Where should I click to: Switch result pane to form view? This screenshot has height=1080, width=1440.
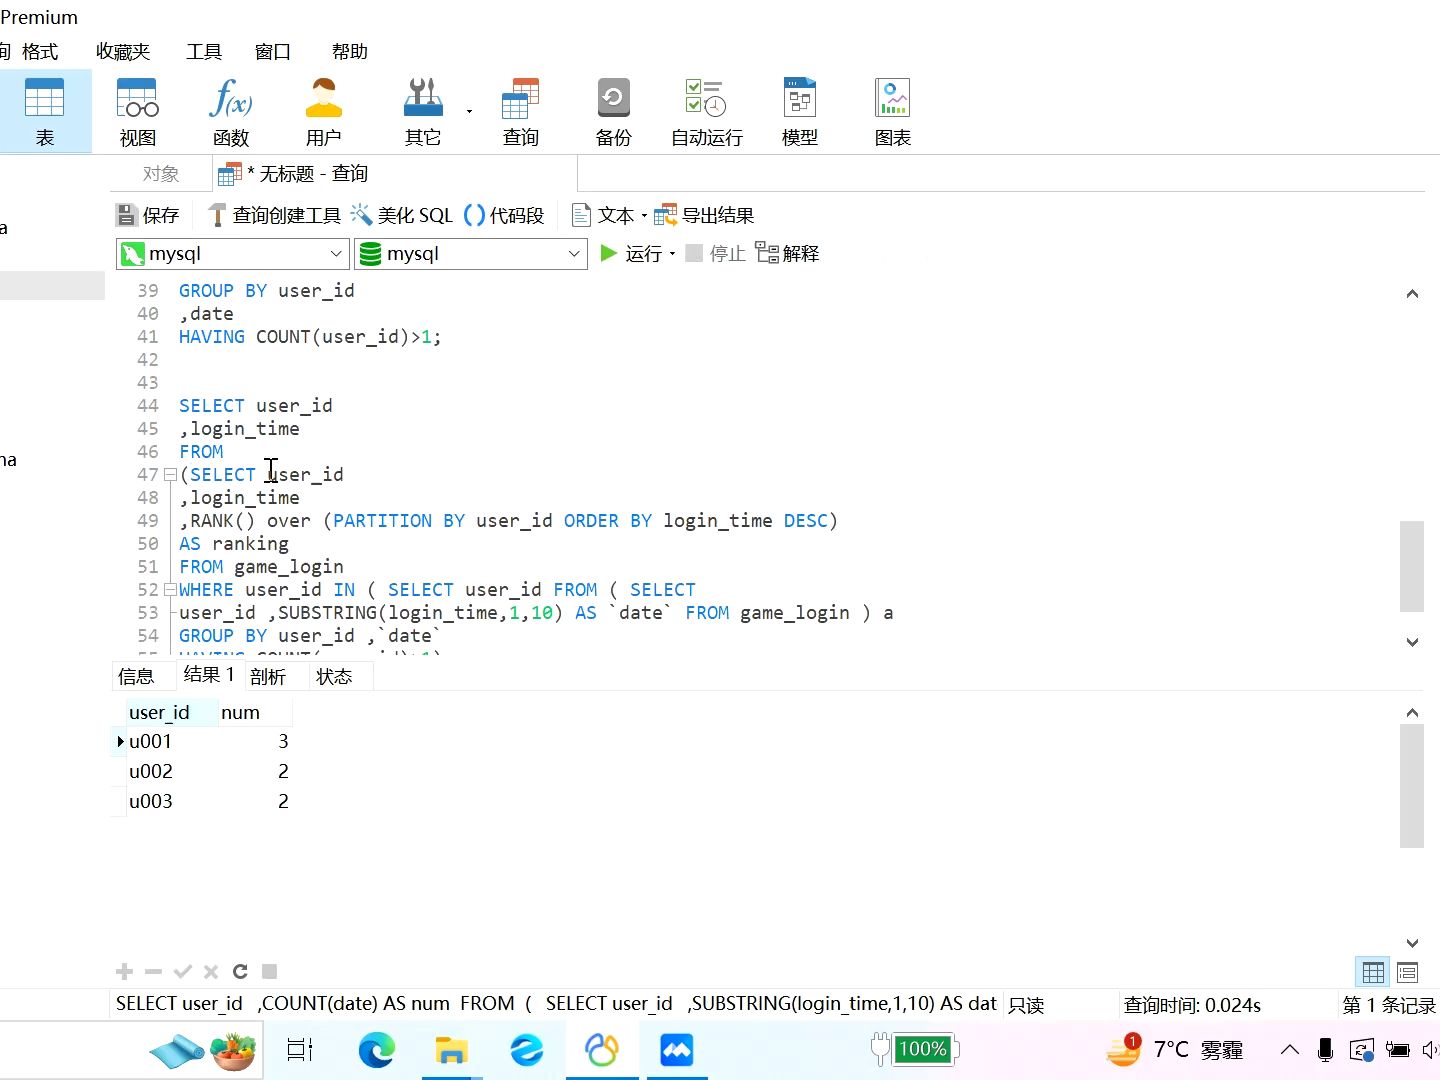click(x=1407, y=971)
